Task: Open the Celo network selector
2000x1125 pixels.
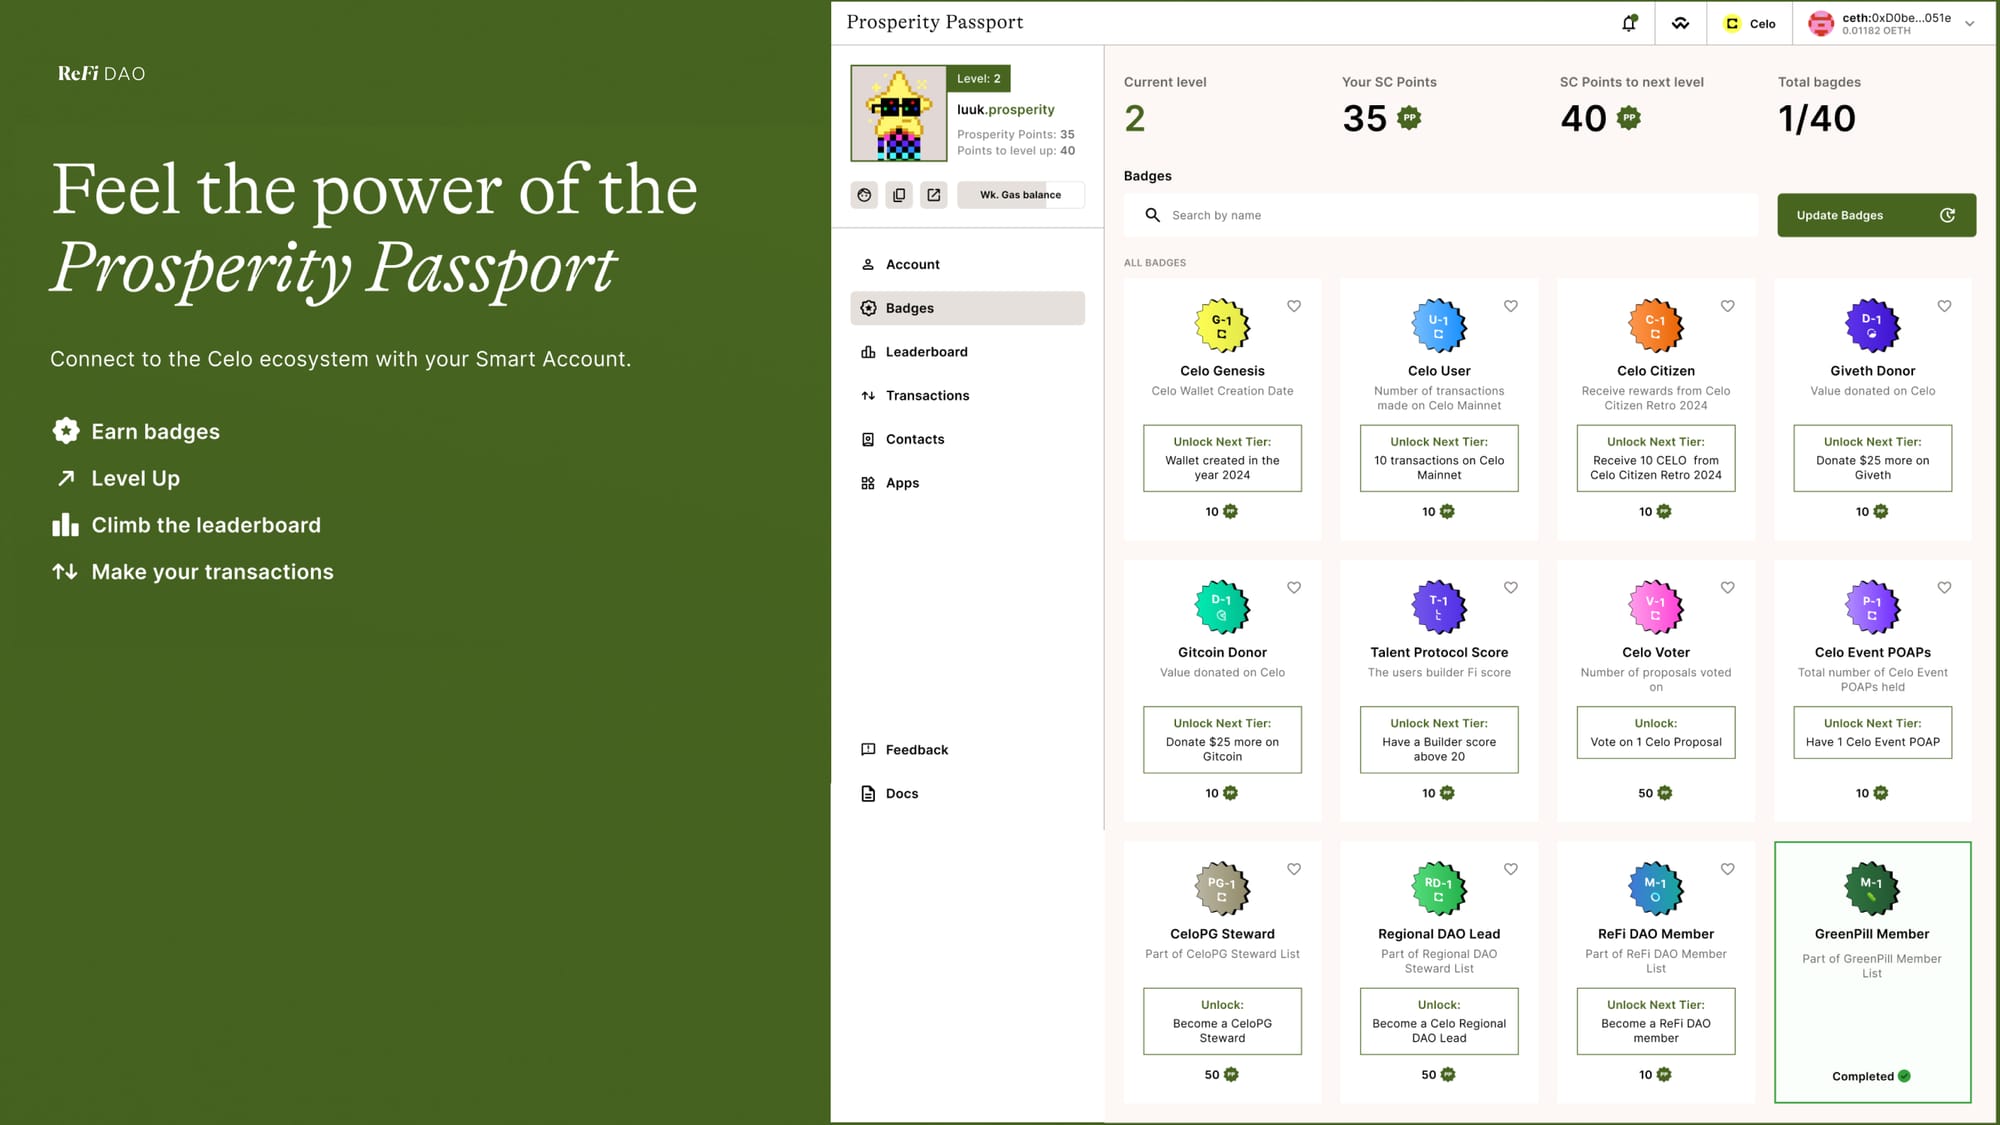Action: [x=1750, y=24]
